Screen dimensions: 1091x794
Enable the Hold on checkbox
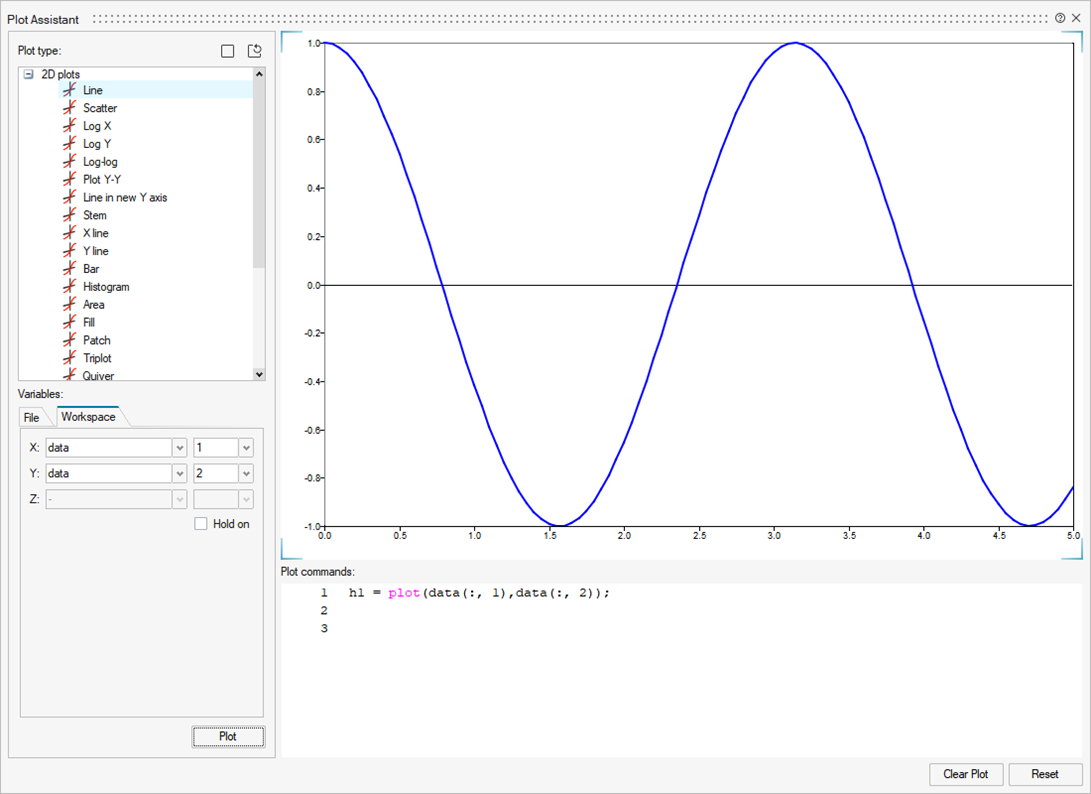pyautogui.click(x=201, y=524)
